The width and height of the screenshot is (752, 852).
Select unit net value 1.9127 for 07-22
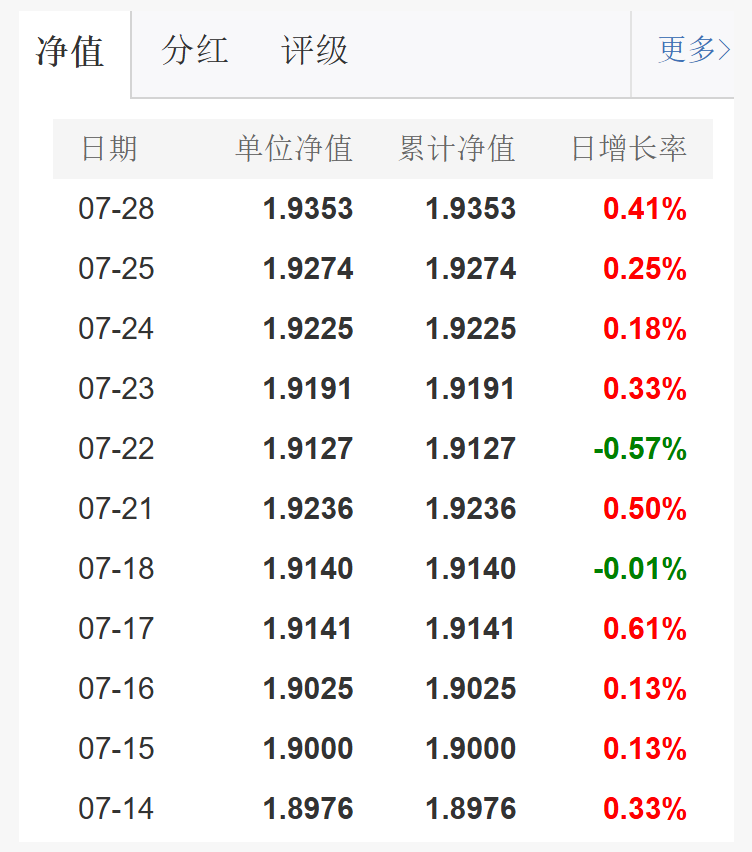(x=308, y=448)
